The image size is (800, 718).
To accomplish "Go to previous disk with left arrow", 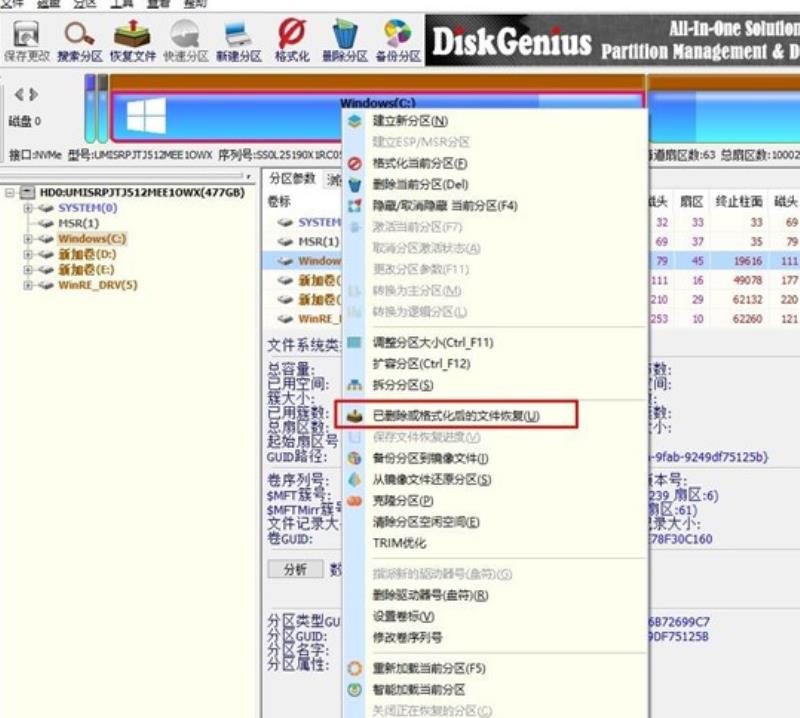I will pyautogui.click(x=19, y=94).
